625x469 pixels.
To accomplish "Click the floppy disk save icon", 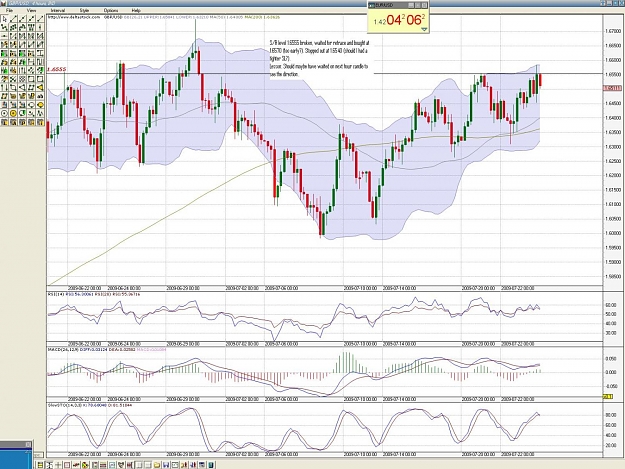I will coord(166,465).
